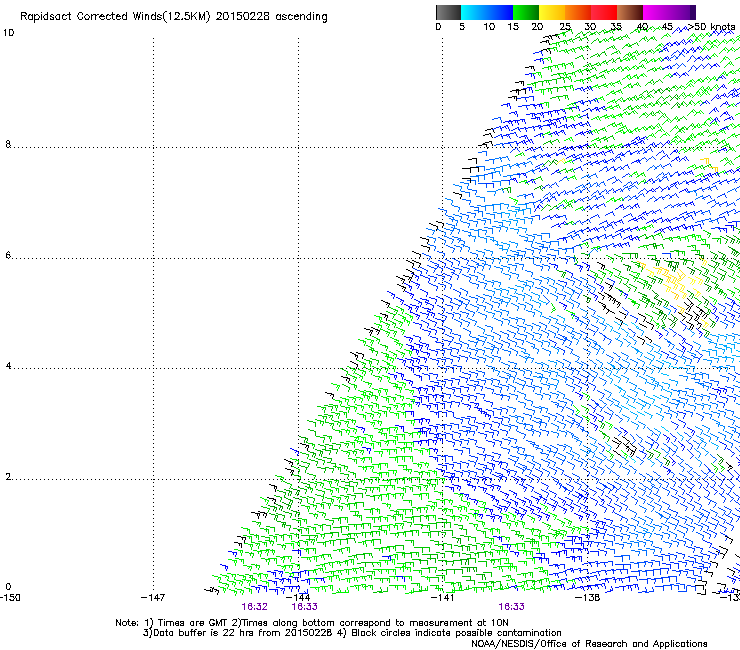Click the note 'Times are GMT' line
The height and width of the screenshot is (650, 740).
pyautogui.click(x=312, y=623)
